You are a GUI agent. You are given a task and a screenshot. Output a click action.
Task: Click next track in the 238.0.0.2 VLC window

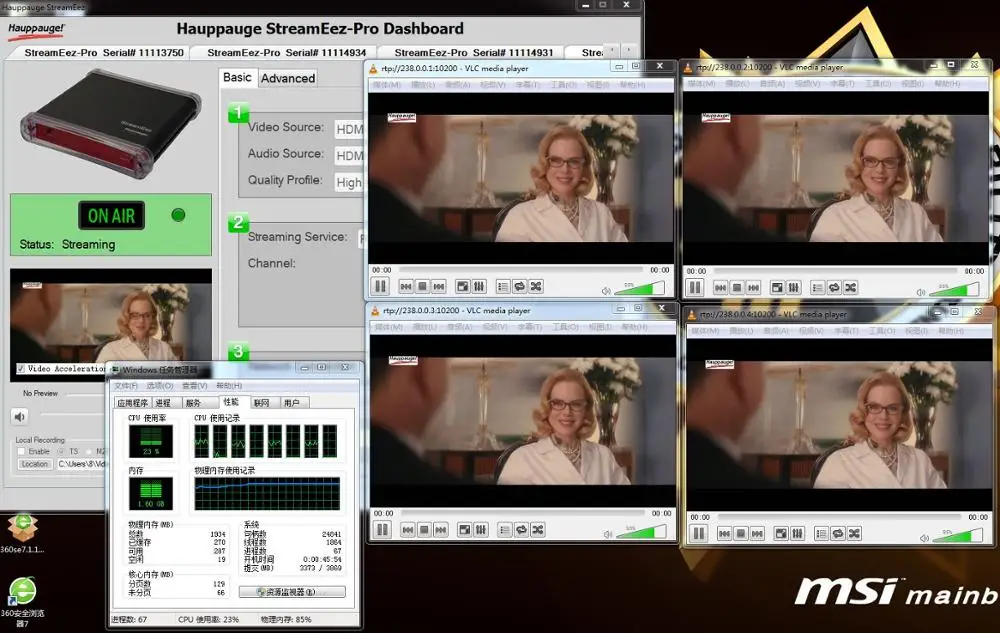(x=753, y=288)
